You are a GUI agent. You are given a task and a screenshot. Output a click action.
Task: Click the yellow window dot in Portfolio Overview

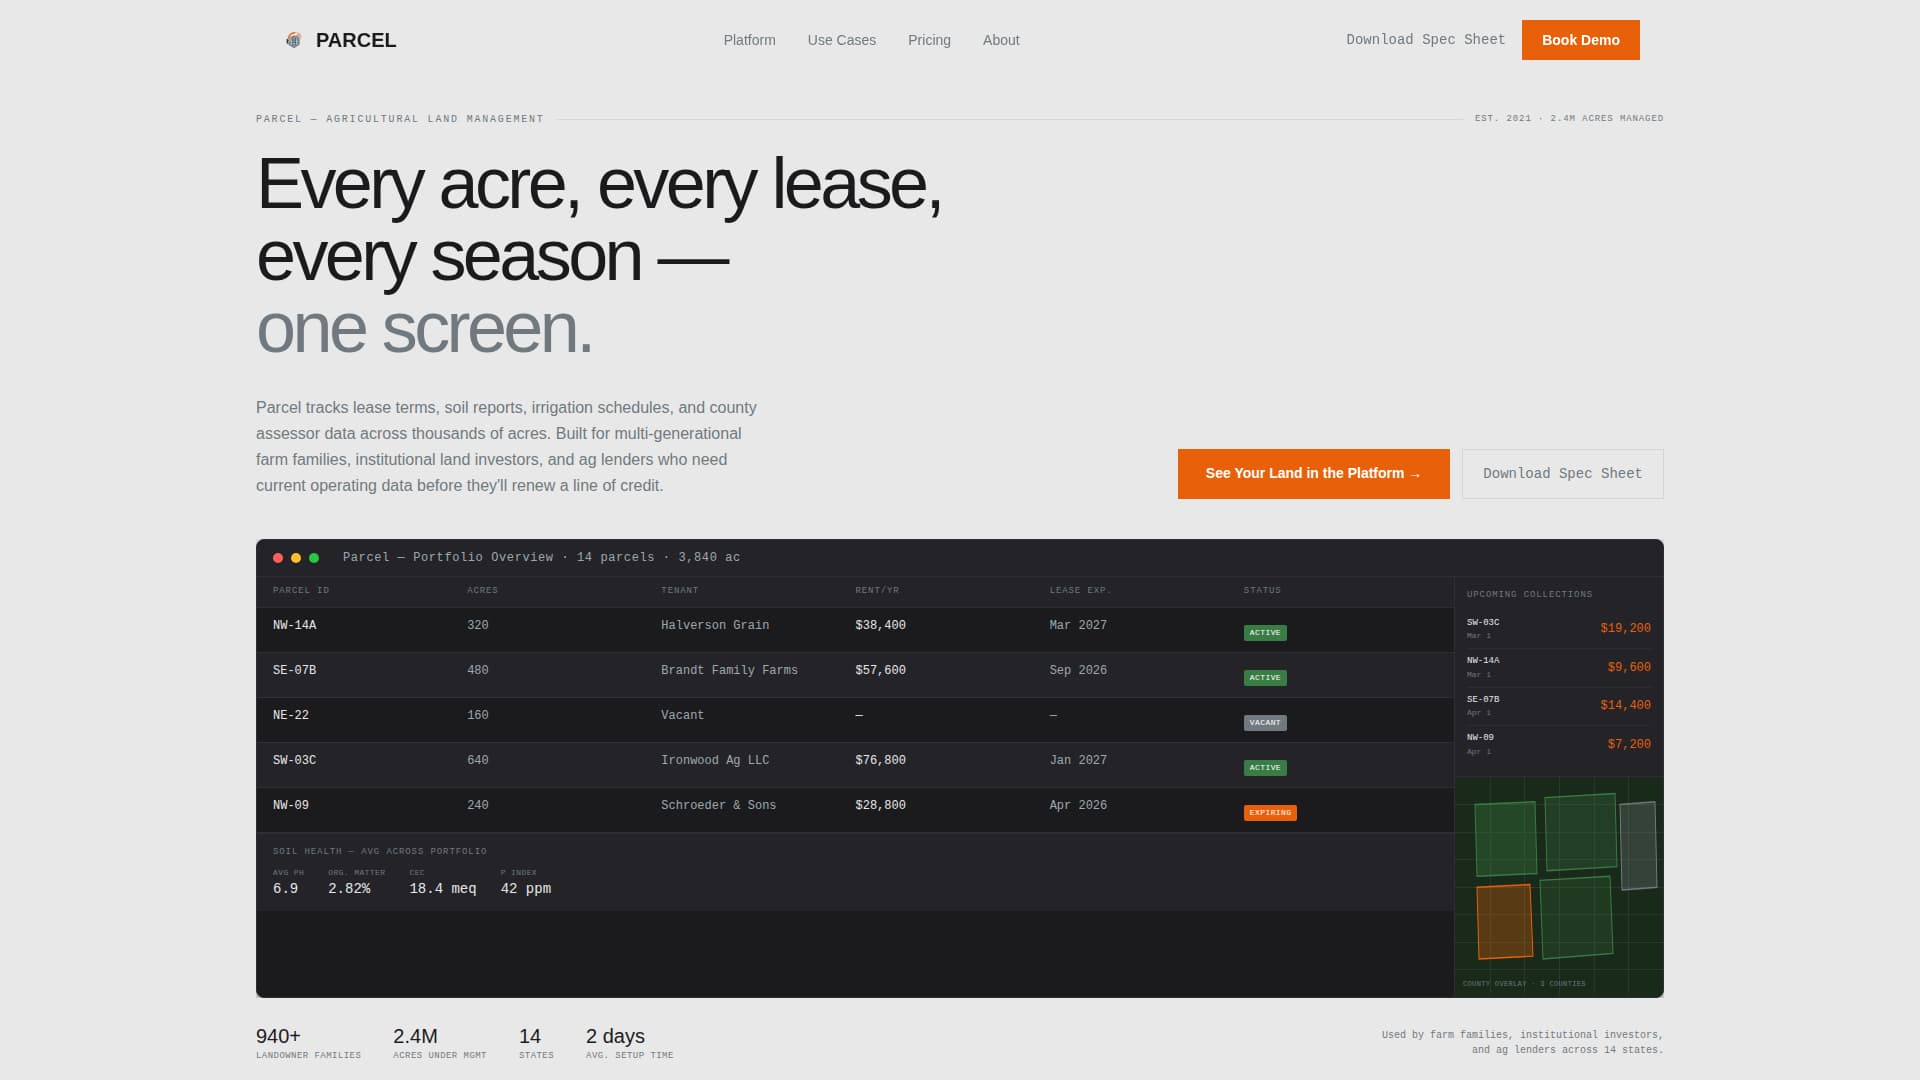(x=296, y=558)
